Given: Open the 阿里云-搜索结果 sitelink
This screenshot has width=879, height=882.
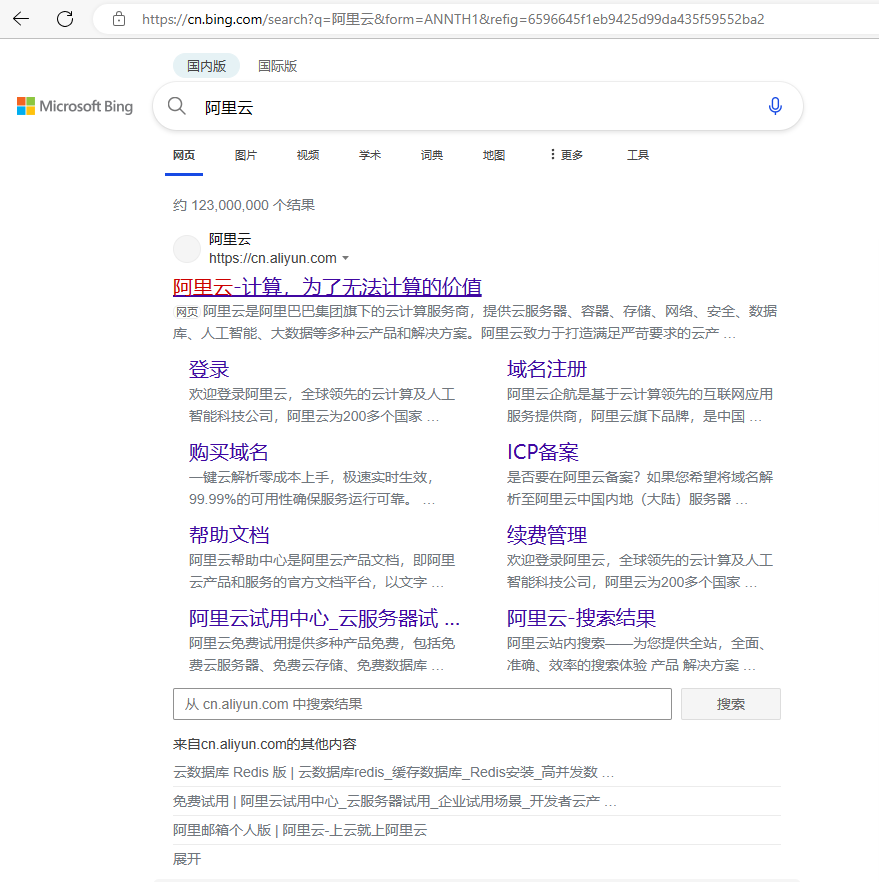Looking at the screenshot, I should 581,618.
